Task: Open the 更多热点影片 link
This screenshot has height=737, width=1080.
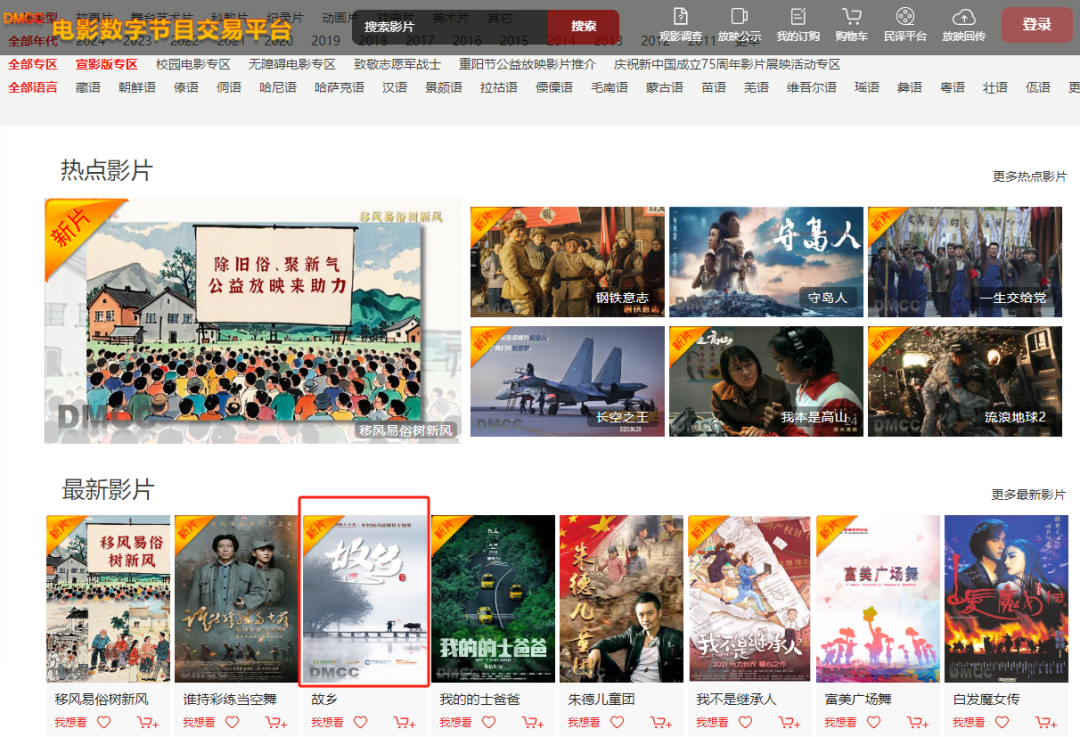Action: click(x=1029, y=177)
